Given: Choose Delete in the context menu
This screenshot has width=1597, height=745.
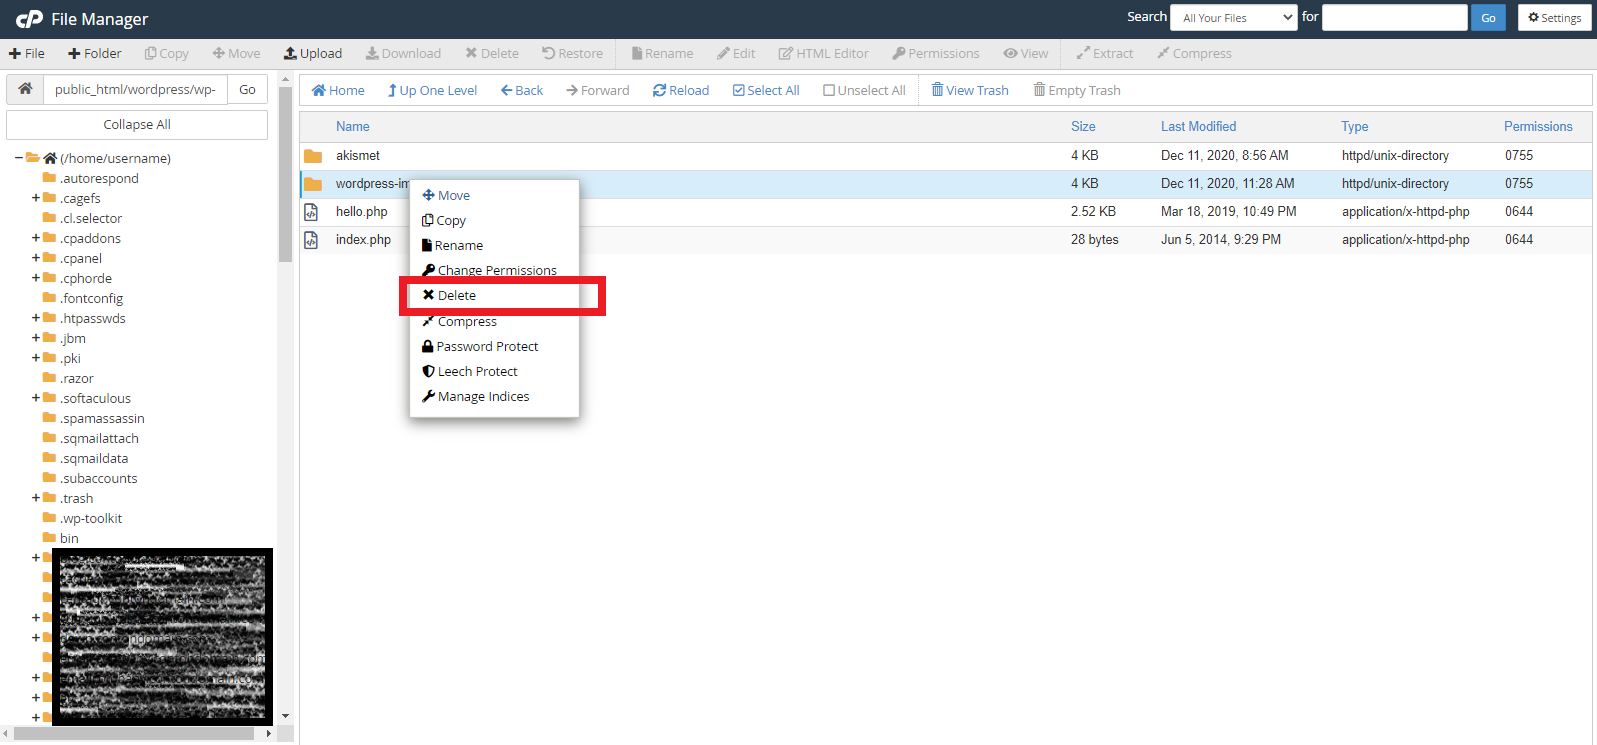Looking at the screenshot, I should pos(456,296).
